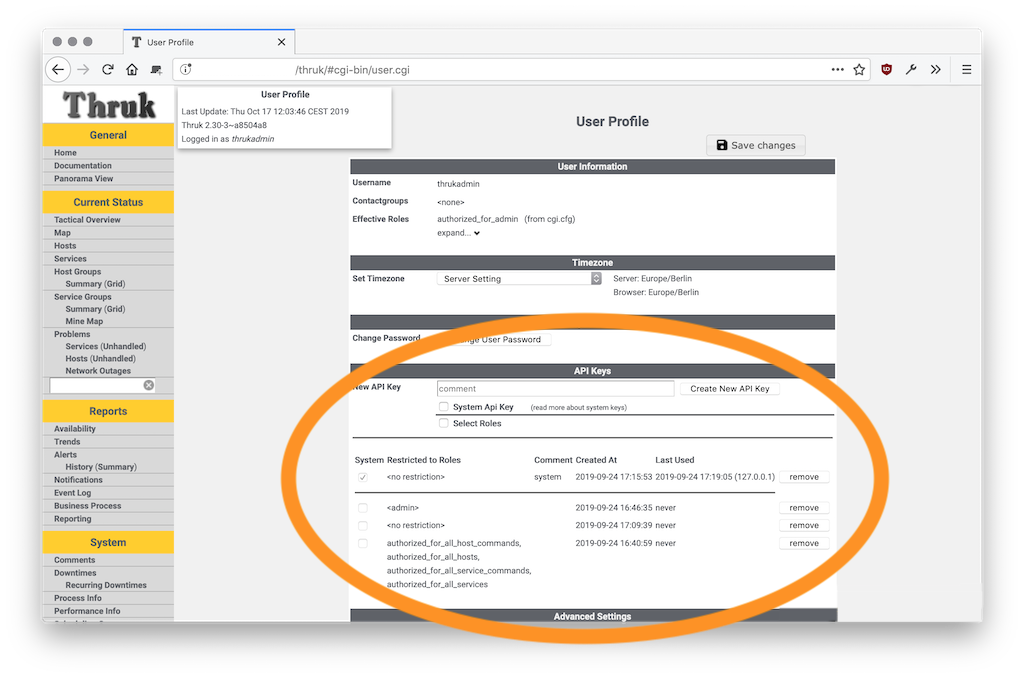This screenshot has width=1024, height=678.
Task: Open Panorama View
Action: pos(84,178)
